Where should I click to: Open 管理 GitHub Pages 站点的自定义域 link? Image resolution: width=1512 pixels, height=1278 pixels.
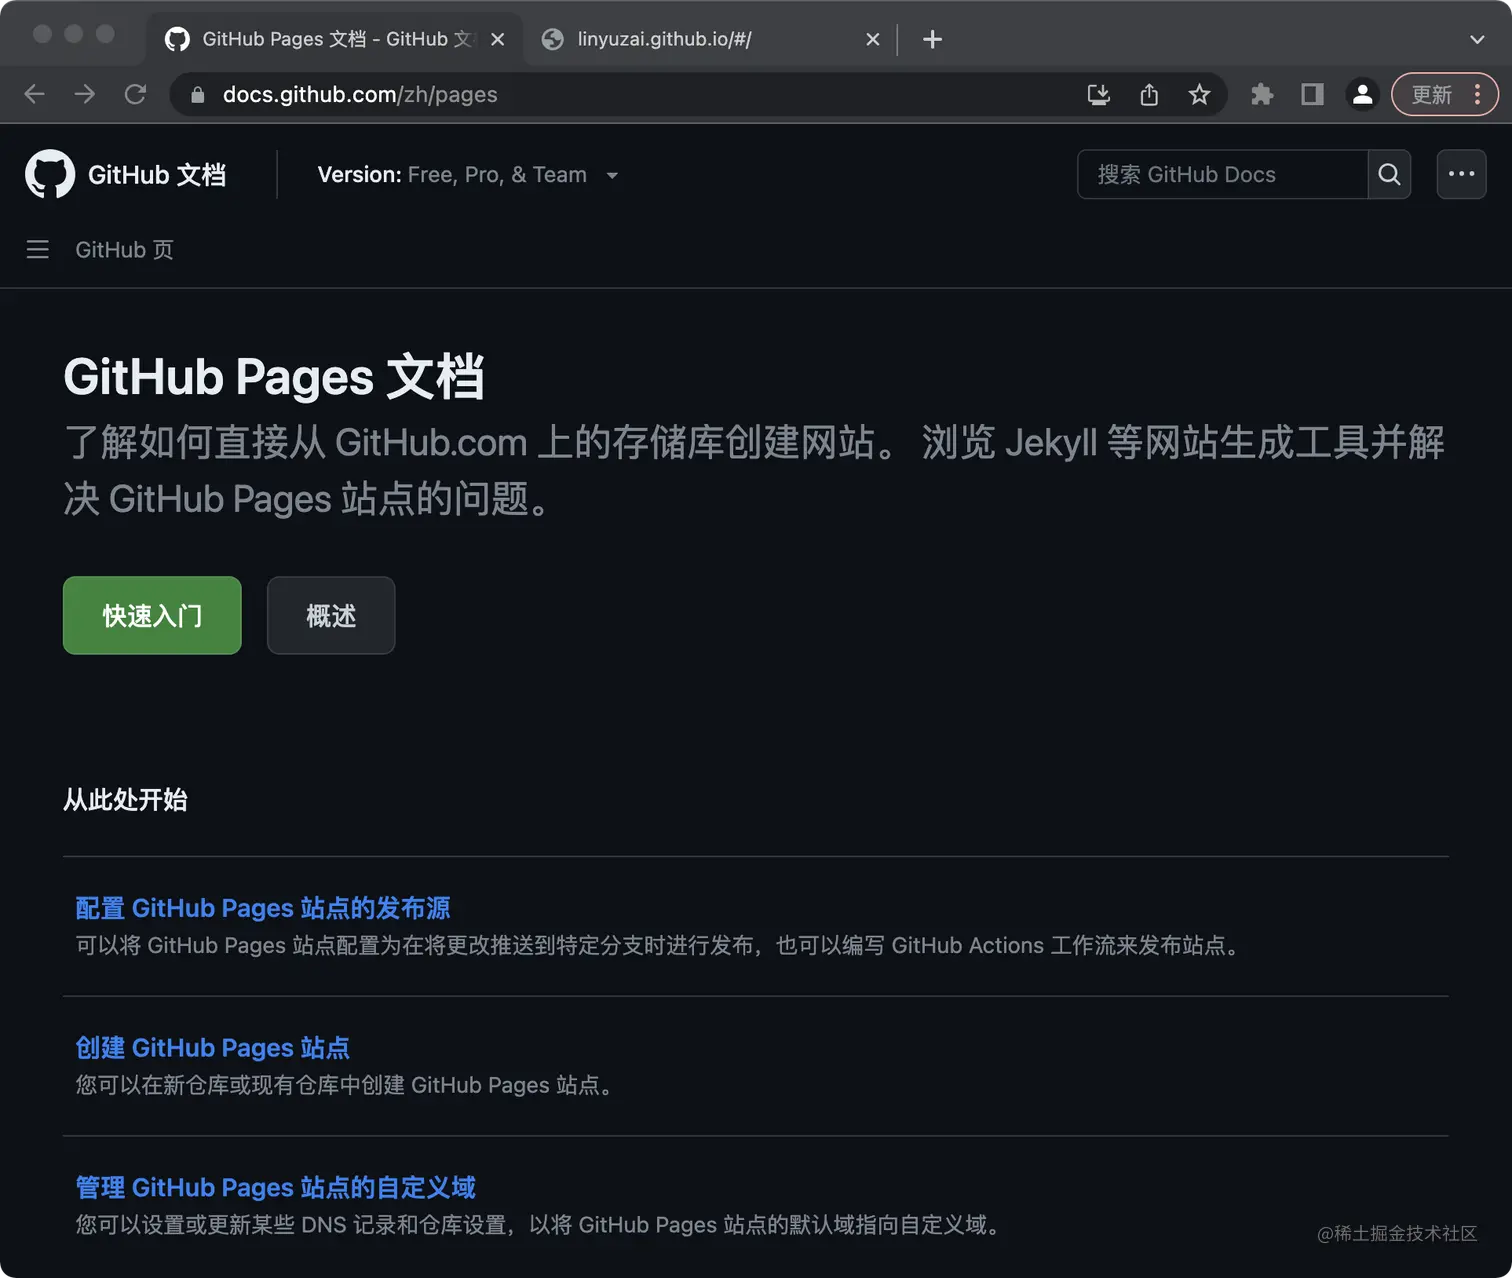click(x=276, y=1188)
